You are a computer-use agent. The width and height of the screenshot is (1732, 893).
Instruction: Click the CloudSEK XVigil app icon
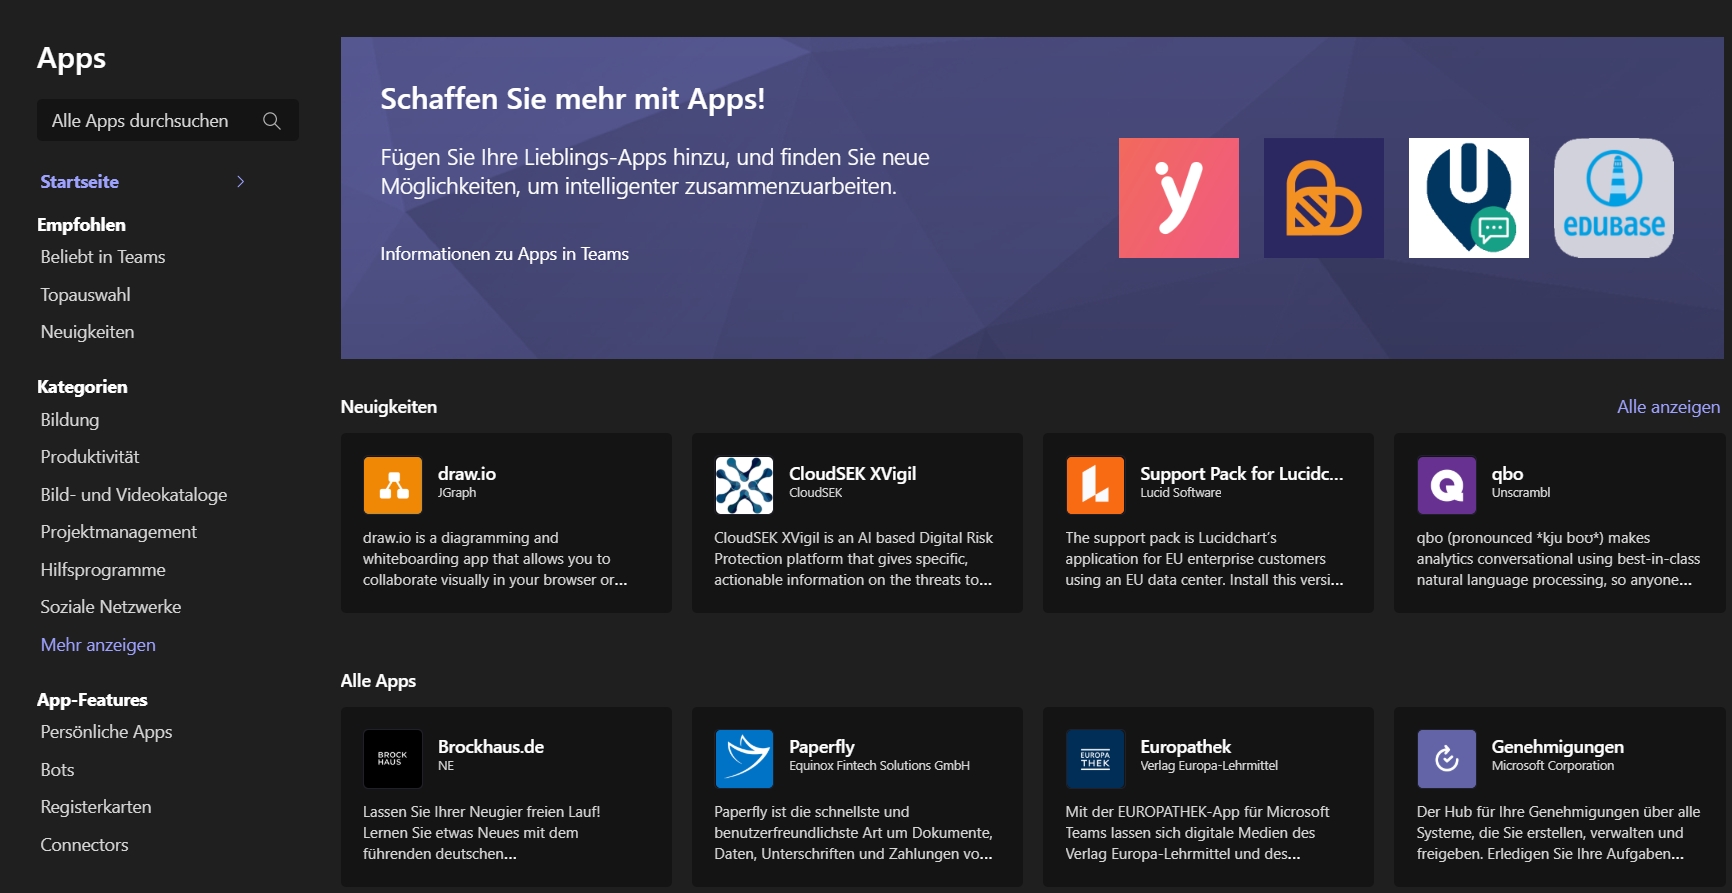744,485
